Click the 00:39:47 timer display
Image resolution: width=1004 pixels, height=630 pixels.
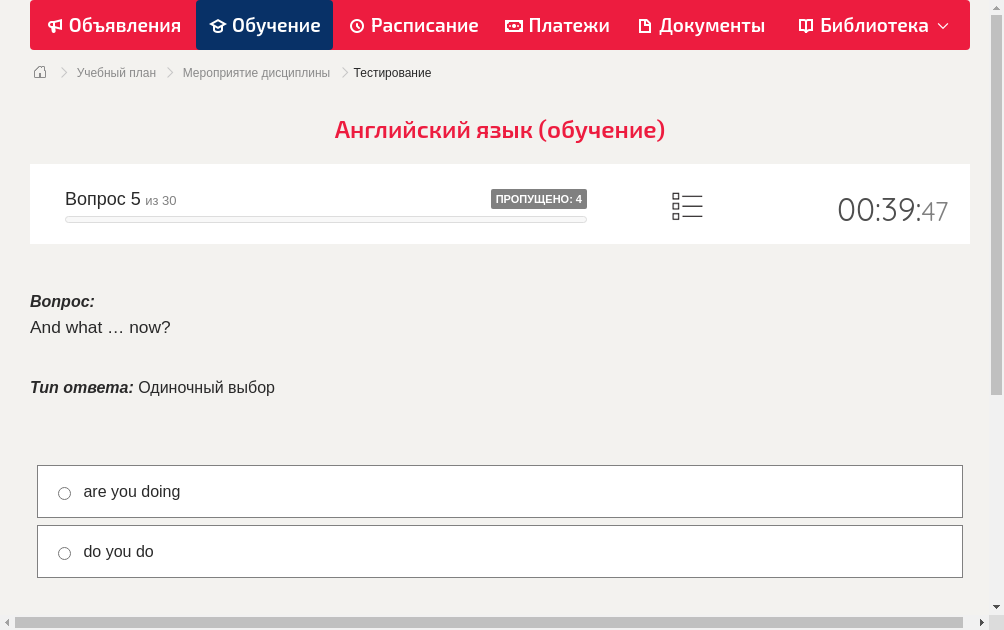coord(893,210)
